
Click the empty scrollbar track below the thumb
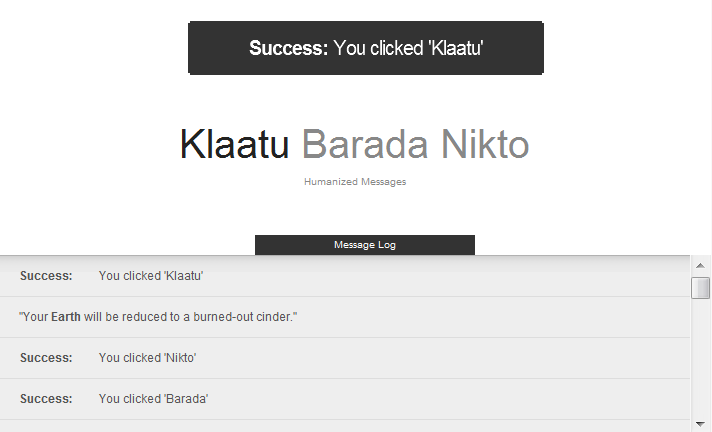tap(701, 360)
